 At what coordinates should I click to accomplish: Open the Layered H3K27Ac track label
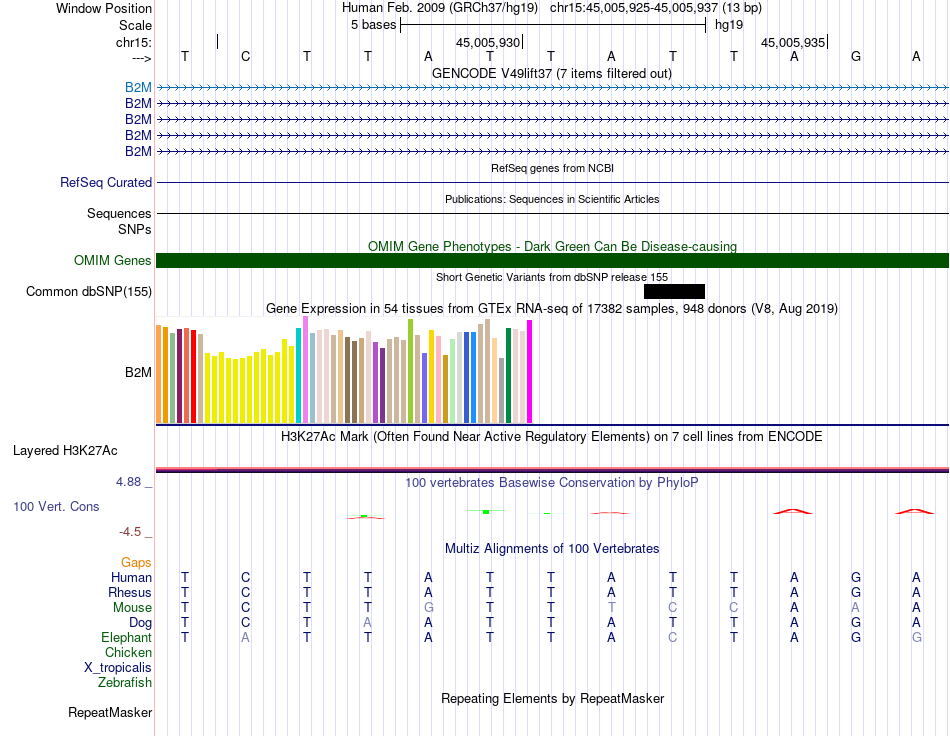point(65,451)
